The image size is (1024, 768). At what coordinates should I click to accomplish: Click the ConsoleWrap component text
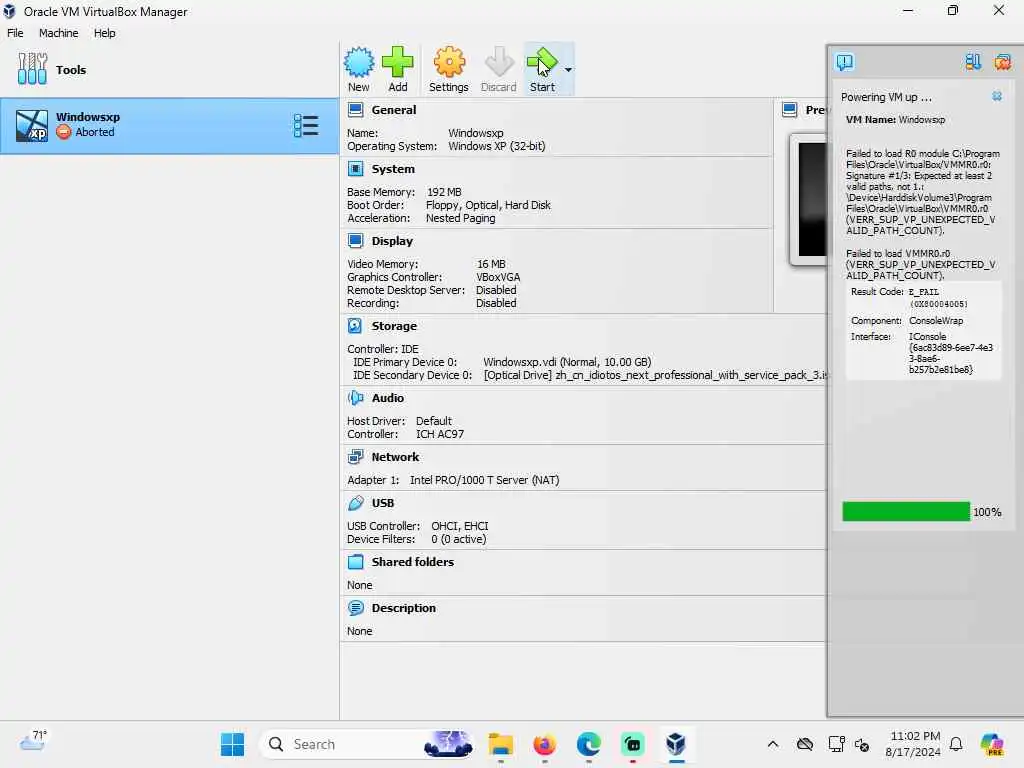(x=936, y=321)
